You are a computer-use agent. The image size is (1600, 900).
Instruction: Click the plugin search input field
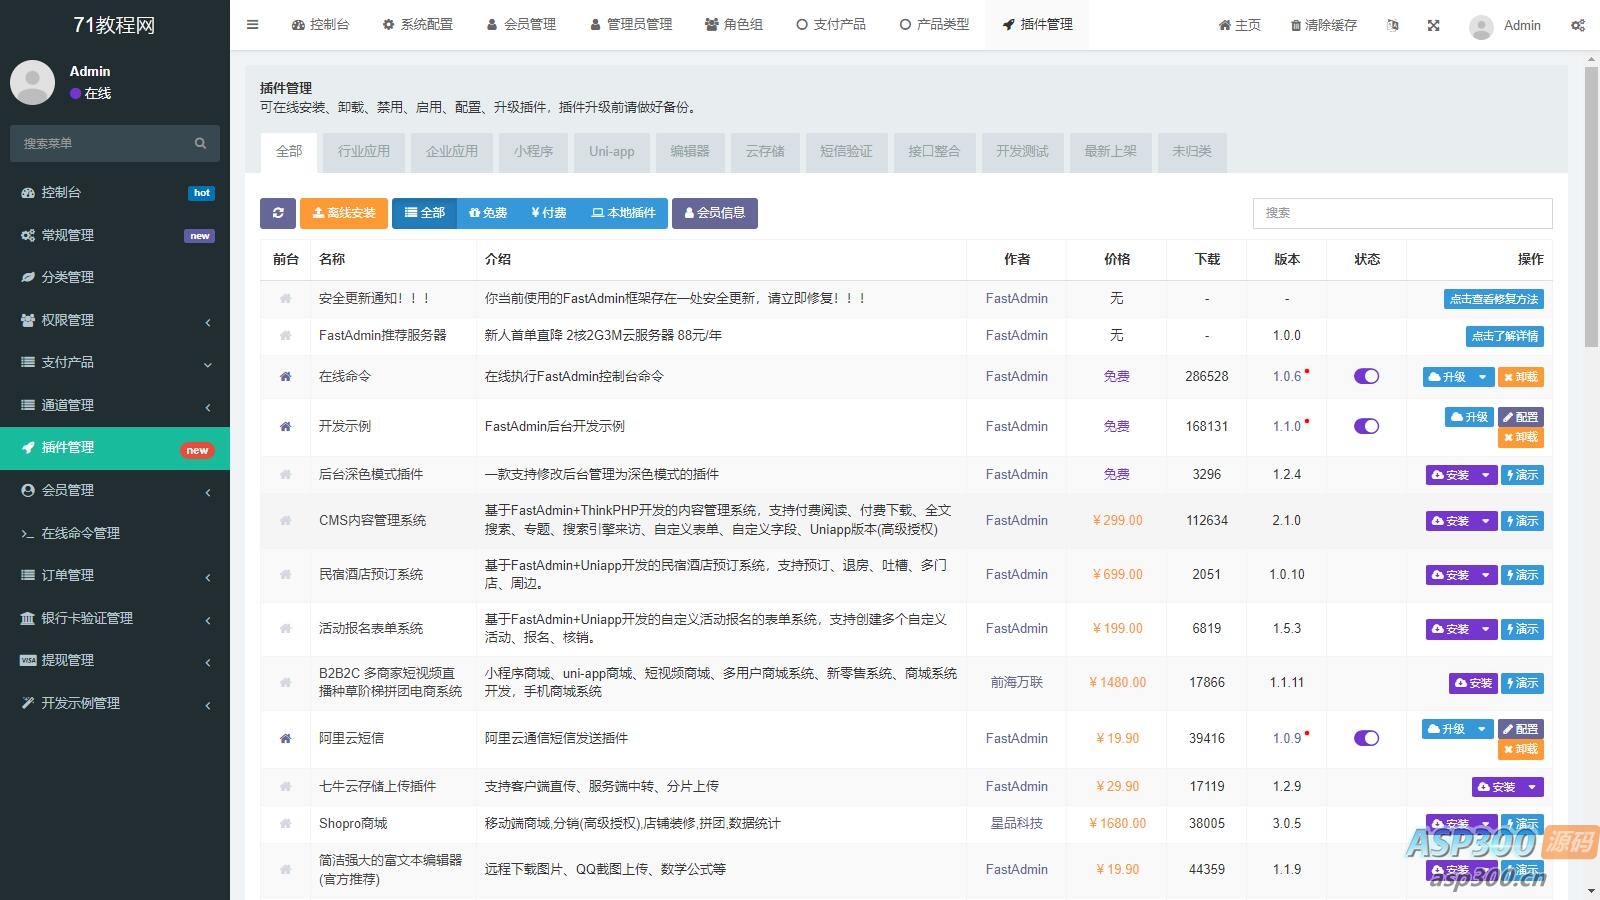click(x=1401, y=213)
